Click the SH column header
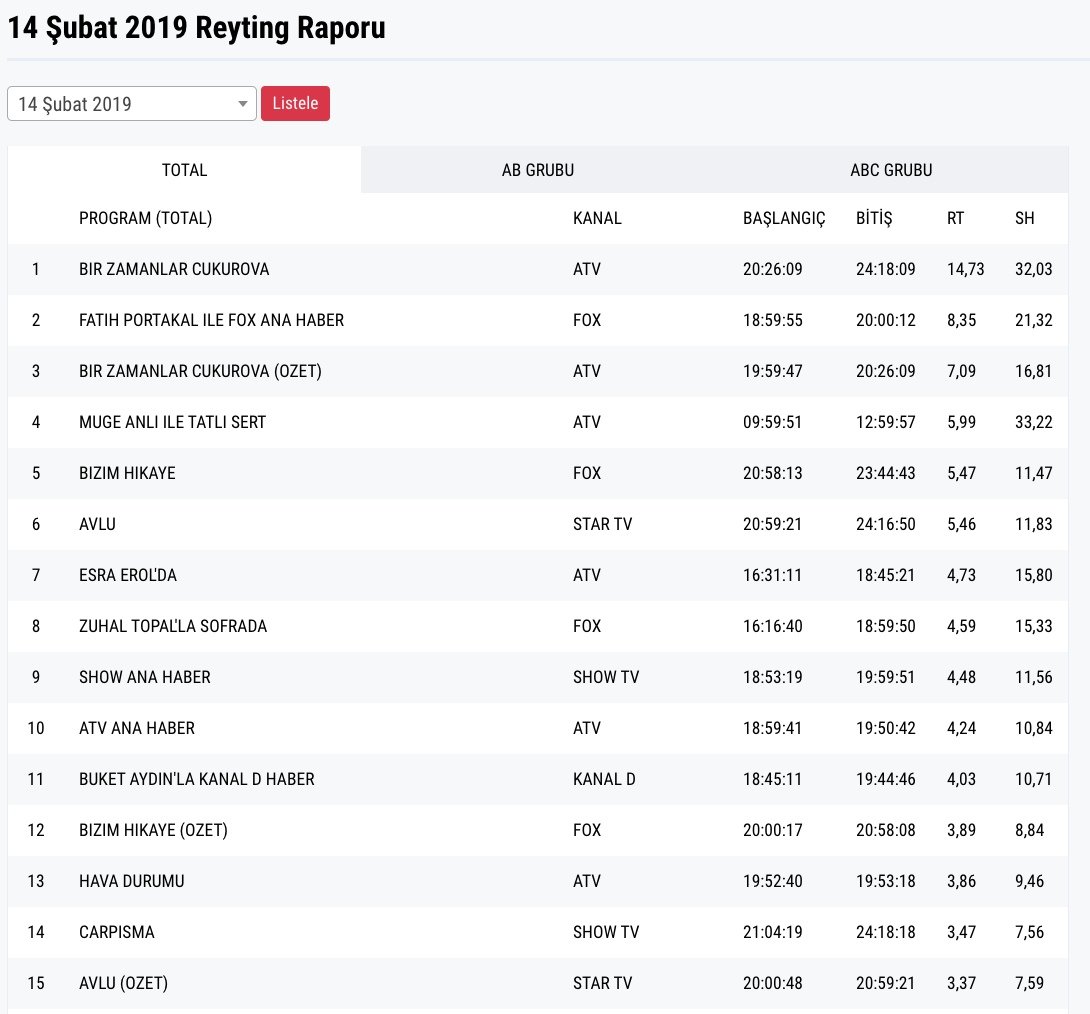The width and height of the screenshot is (1090, 1014). click(1024, 218)
